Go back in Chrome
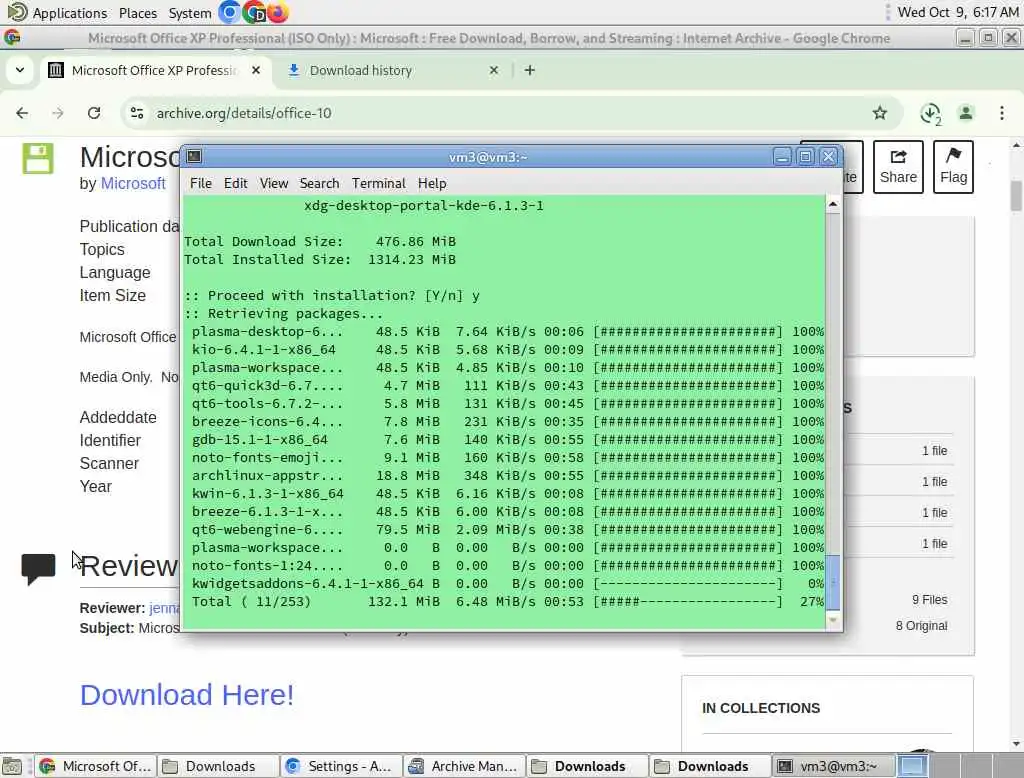 click(22, 113)
